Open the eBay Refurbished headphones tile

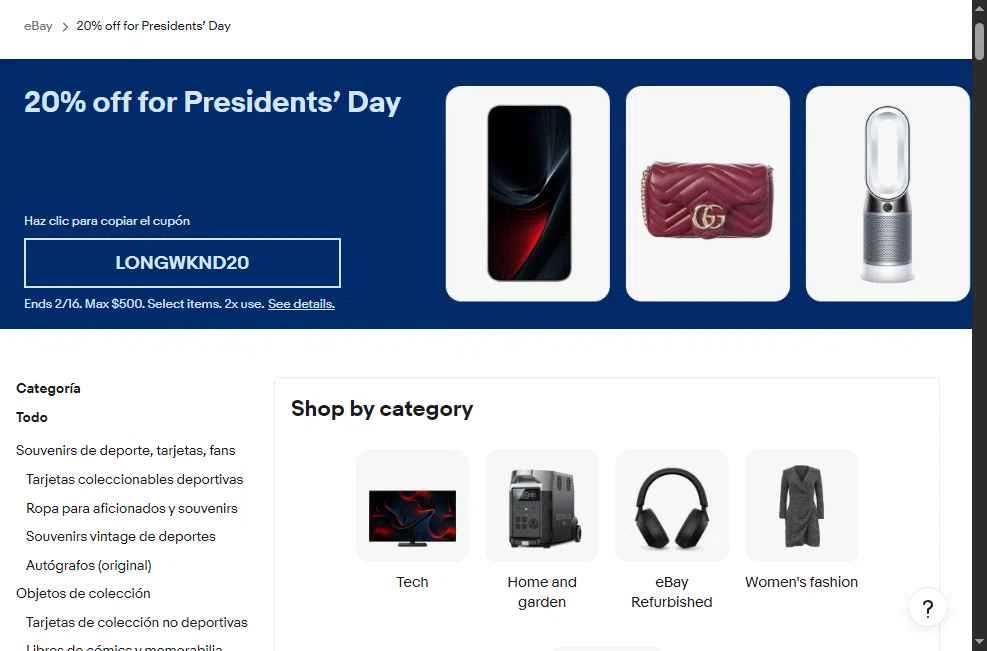(672, 529)
